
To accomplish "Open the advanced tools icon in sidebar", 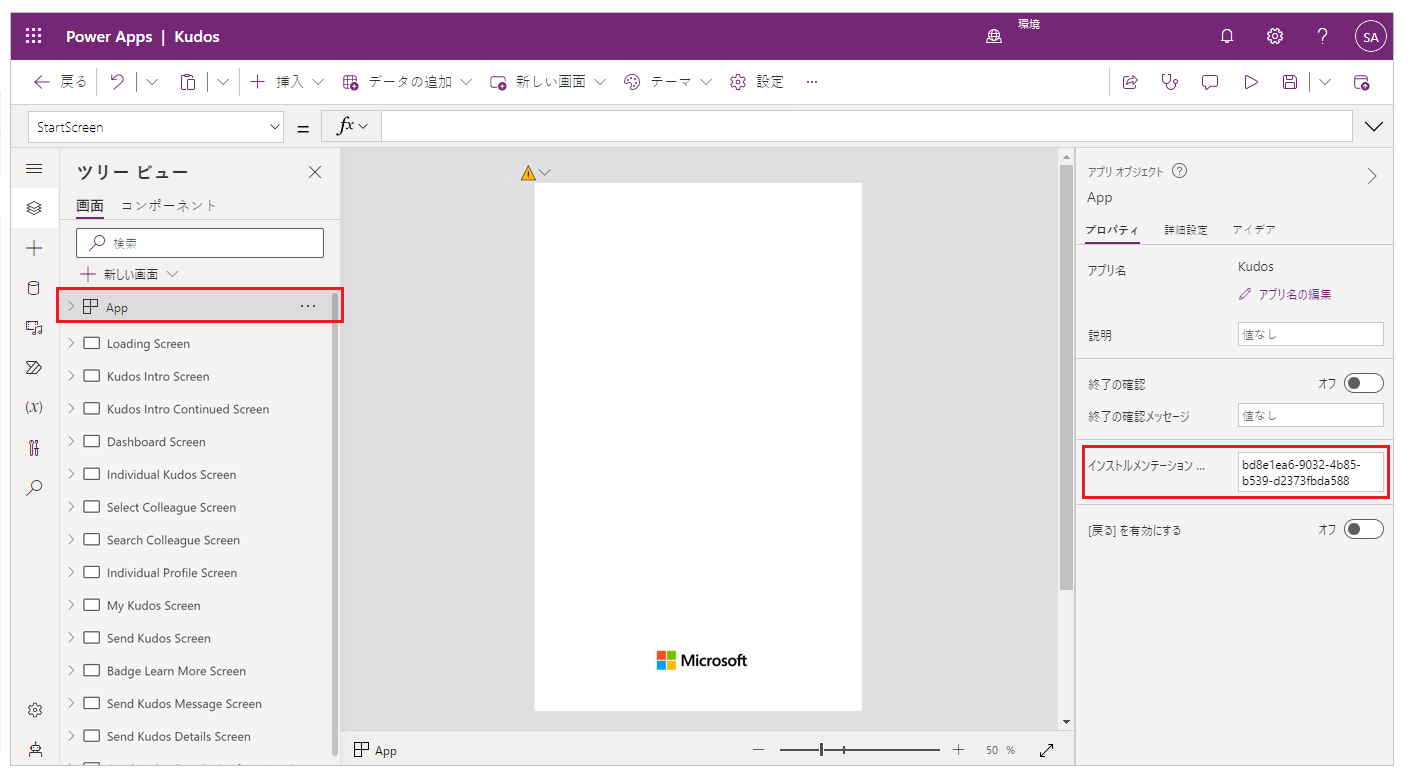I will pos(34,448).
